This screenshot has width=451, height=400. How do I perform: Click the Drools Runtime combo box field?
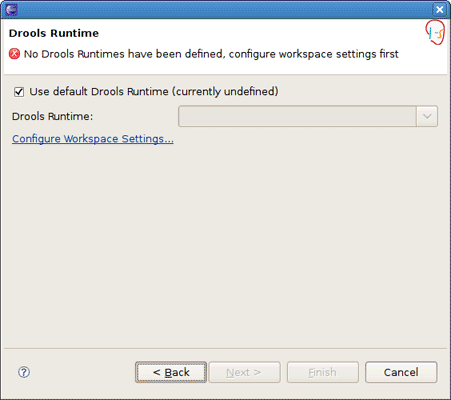coord(308,116)
